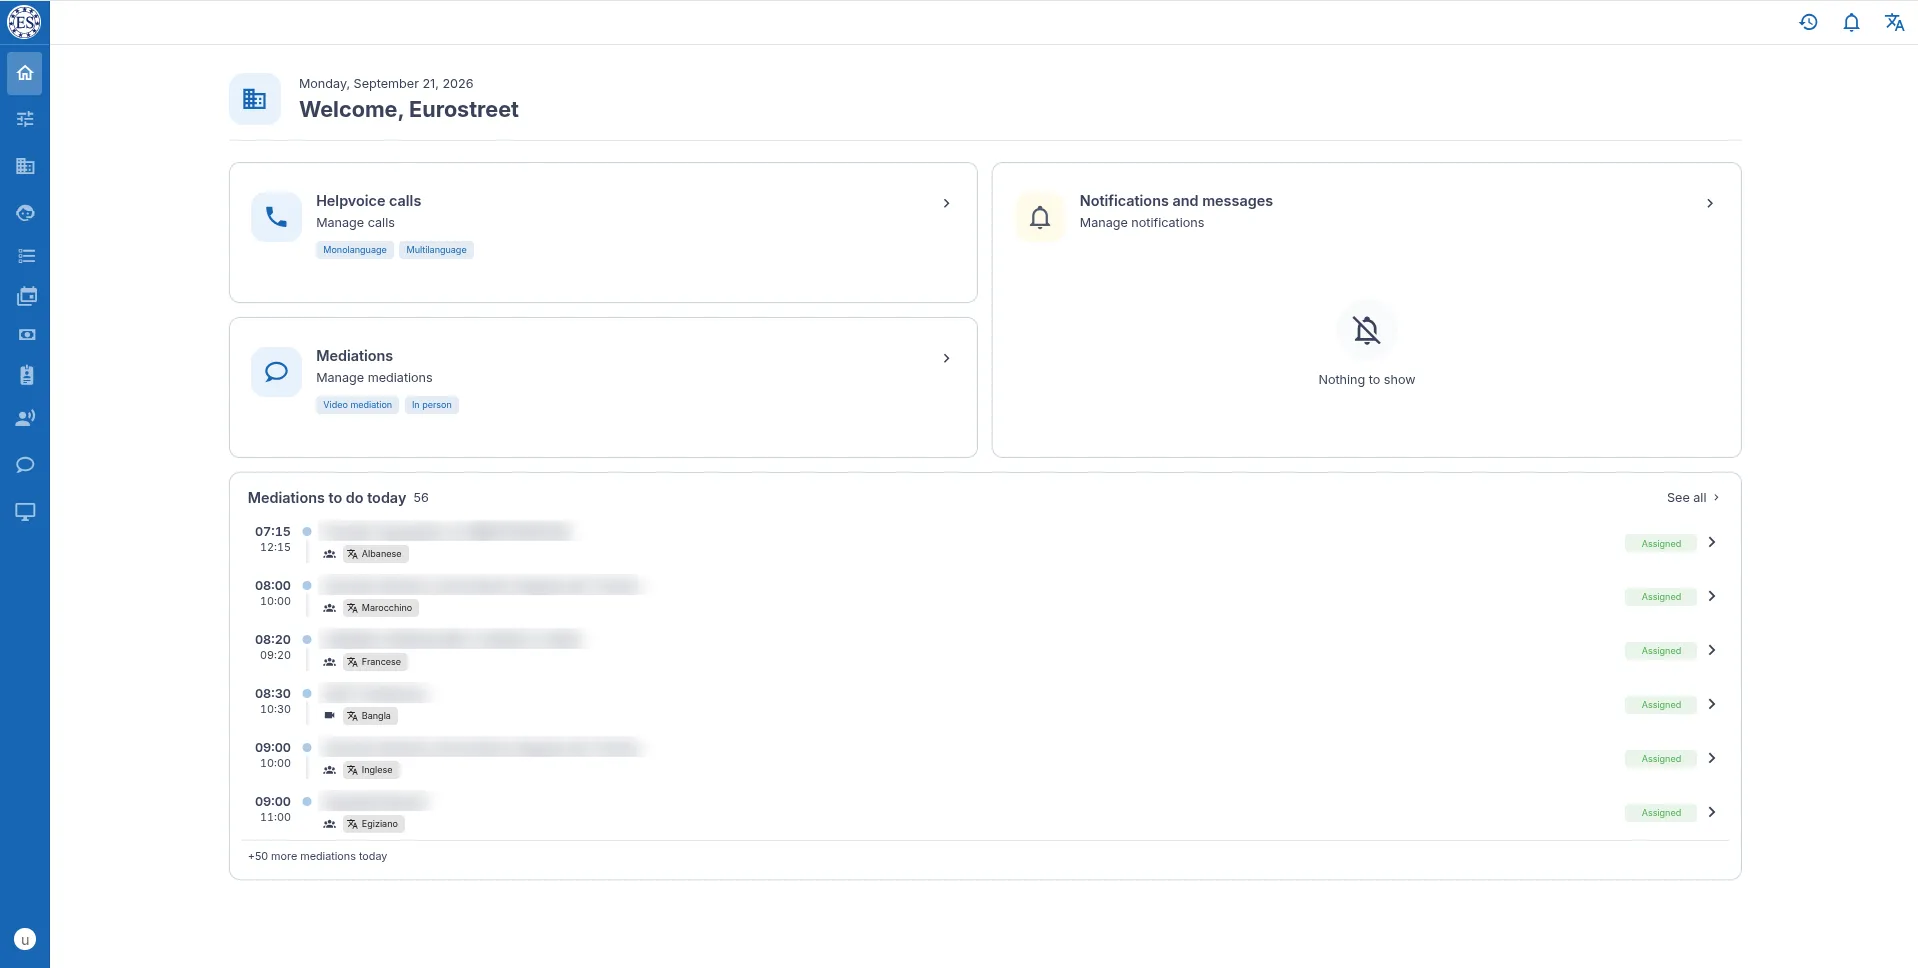Open the checklist icon in sidebar
1918x968 pixels.
pos(25,256)
